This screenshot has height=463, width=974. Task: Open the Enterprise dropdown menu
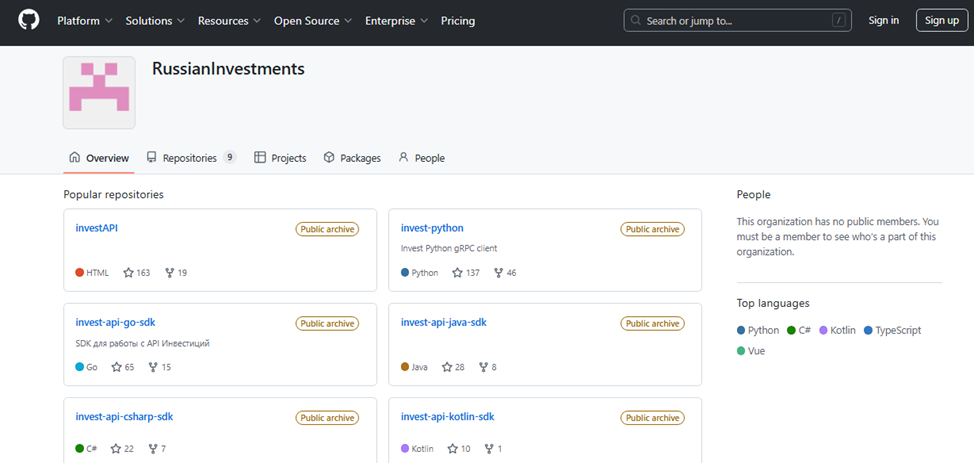click(x=396, y=21)
